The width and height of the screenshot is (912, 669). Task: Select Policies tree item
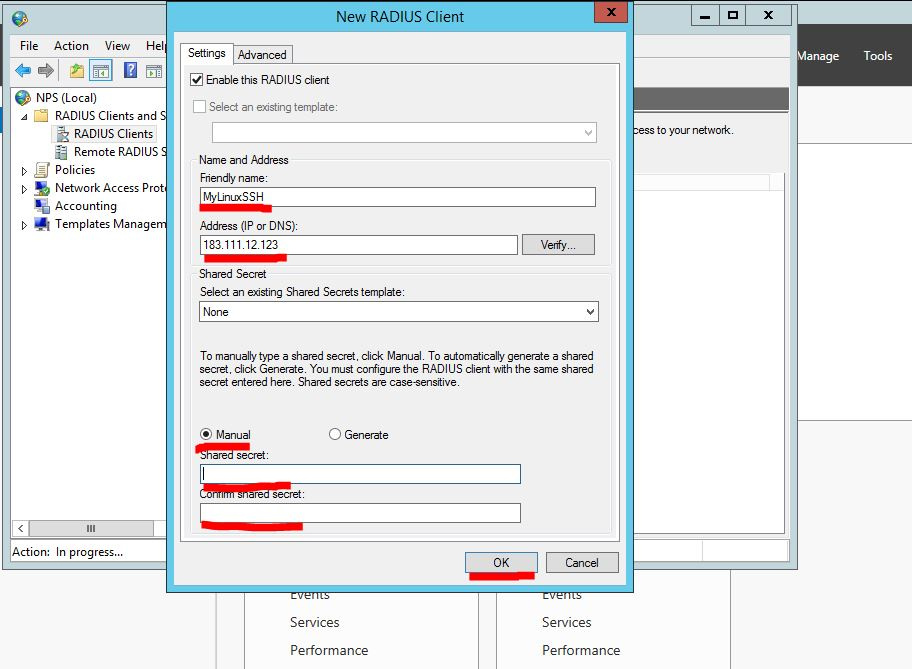[75, 170]
